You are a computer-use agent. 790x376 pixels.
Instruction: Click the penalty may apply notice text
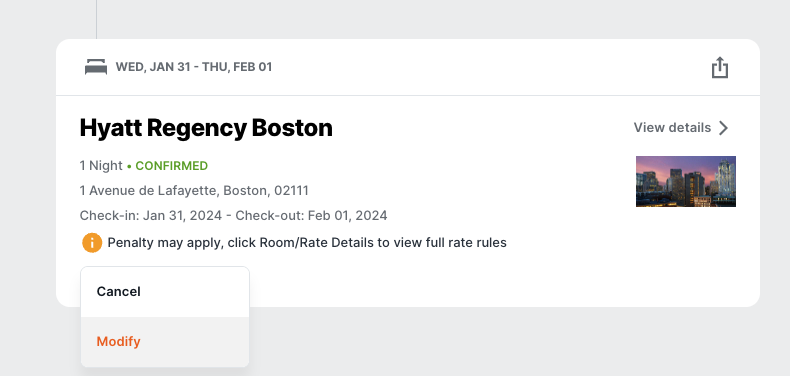tap(307, 243)
